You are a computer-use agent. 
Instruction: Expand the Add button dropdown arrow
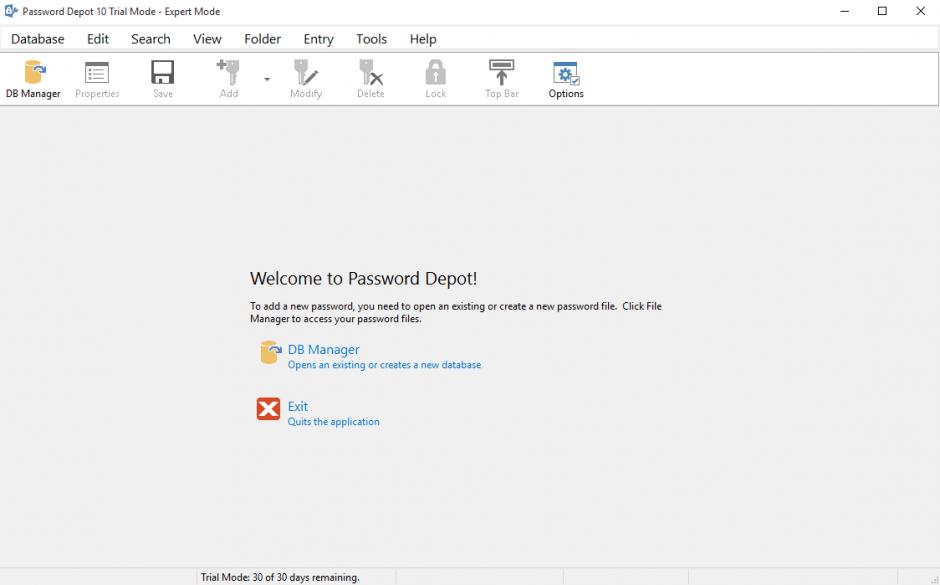pyautogui.click(x=267, y=79)
